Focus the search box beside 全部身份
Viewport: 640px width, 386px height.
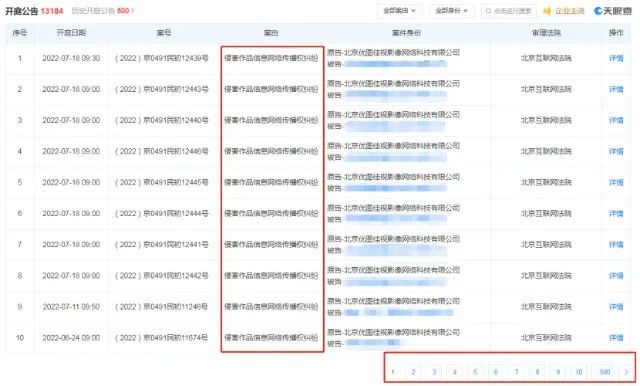tap(509, 11)
